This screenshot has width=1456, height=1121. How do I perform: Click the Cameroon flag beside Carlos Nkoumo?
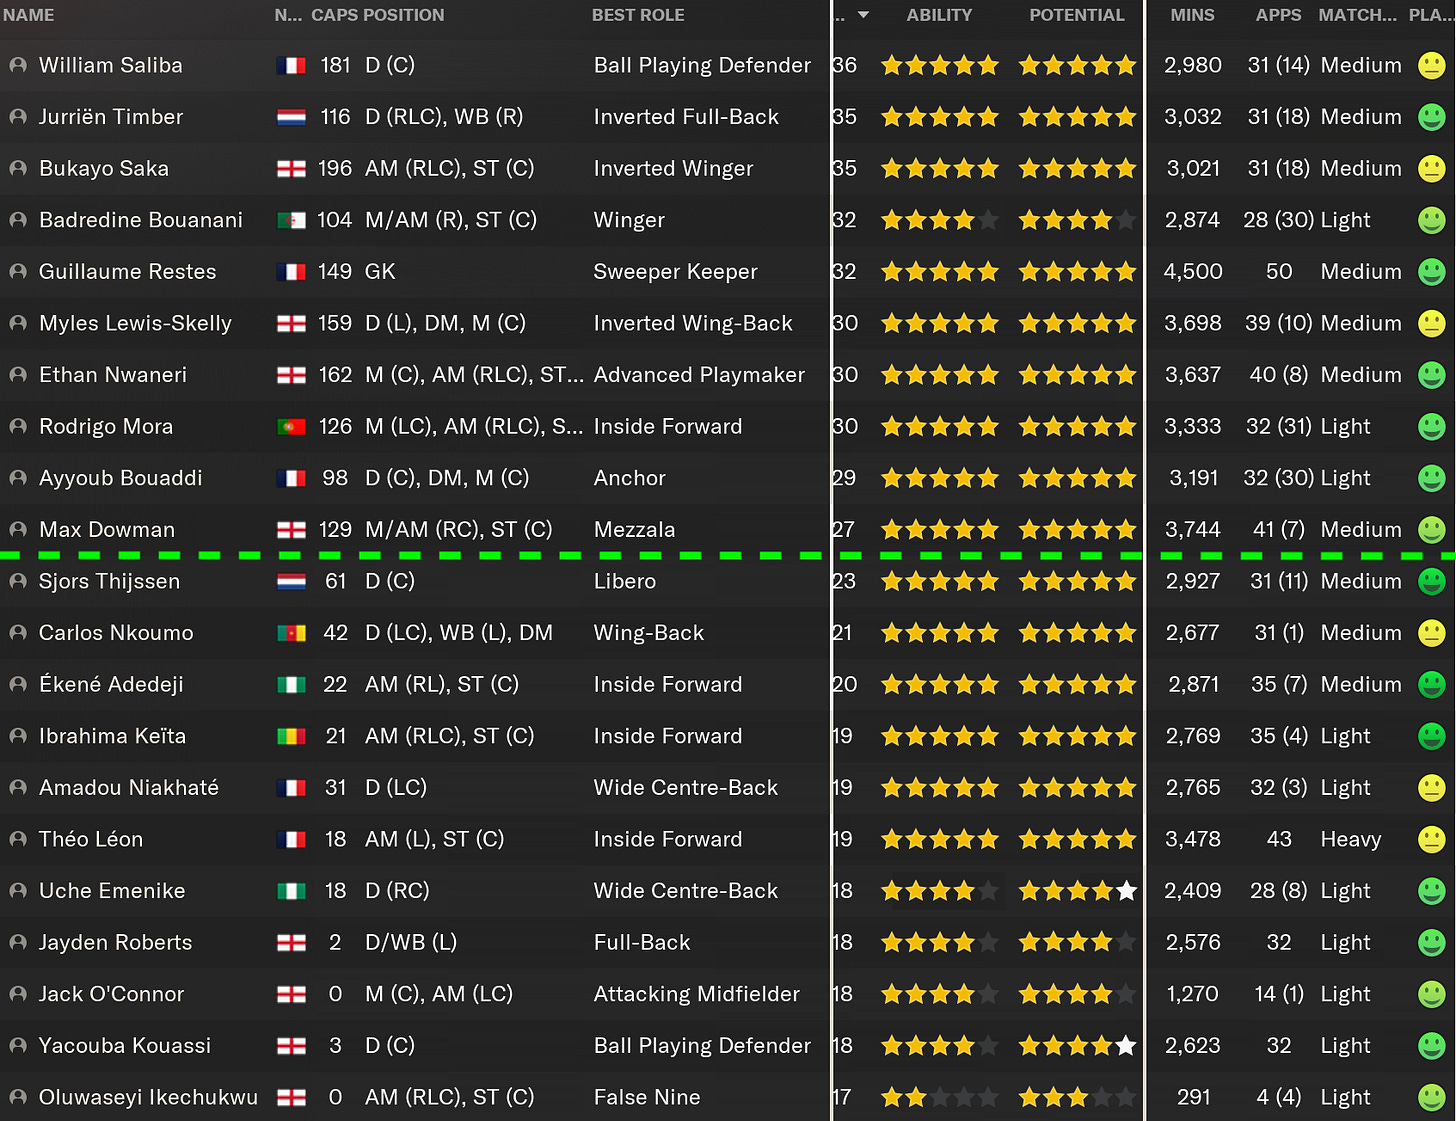[291, 633]
